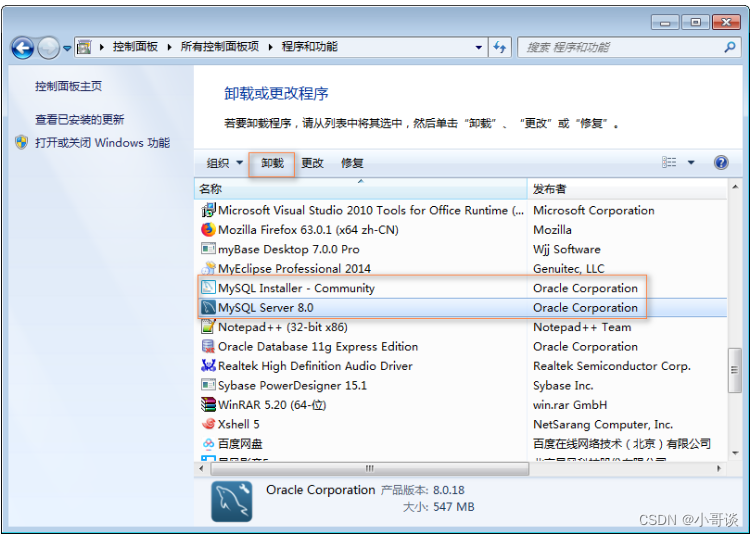Open the 组织 menu dropdown
This screenshot has height=537, width=754.
pyautogui.click(x=225, y=163)
